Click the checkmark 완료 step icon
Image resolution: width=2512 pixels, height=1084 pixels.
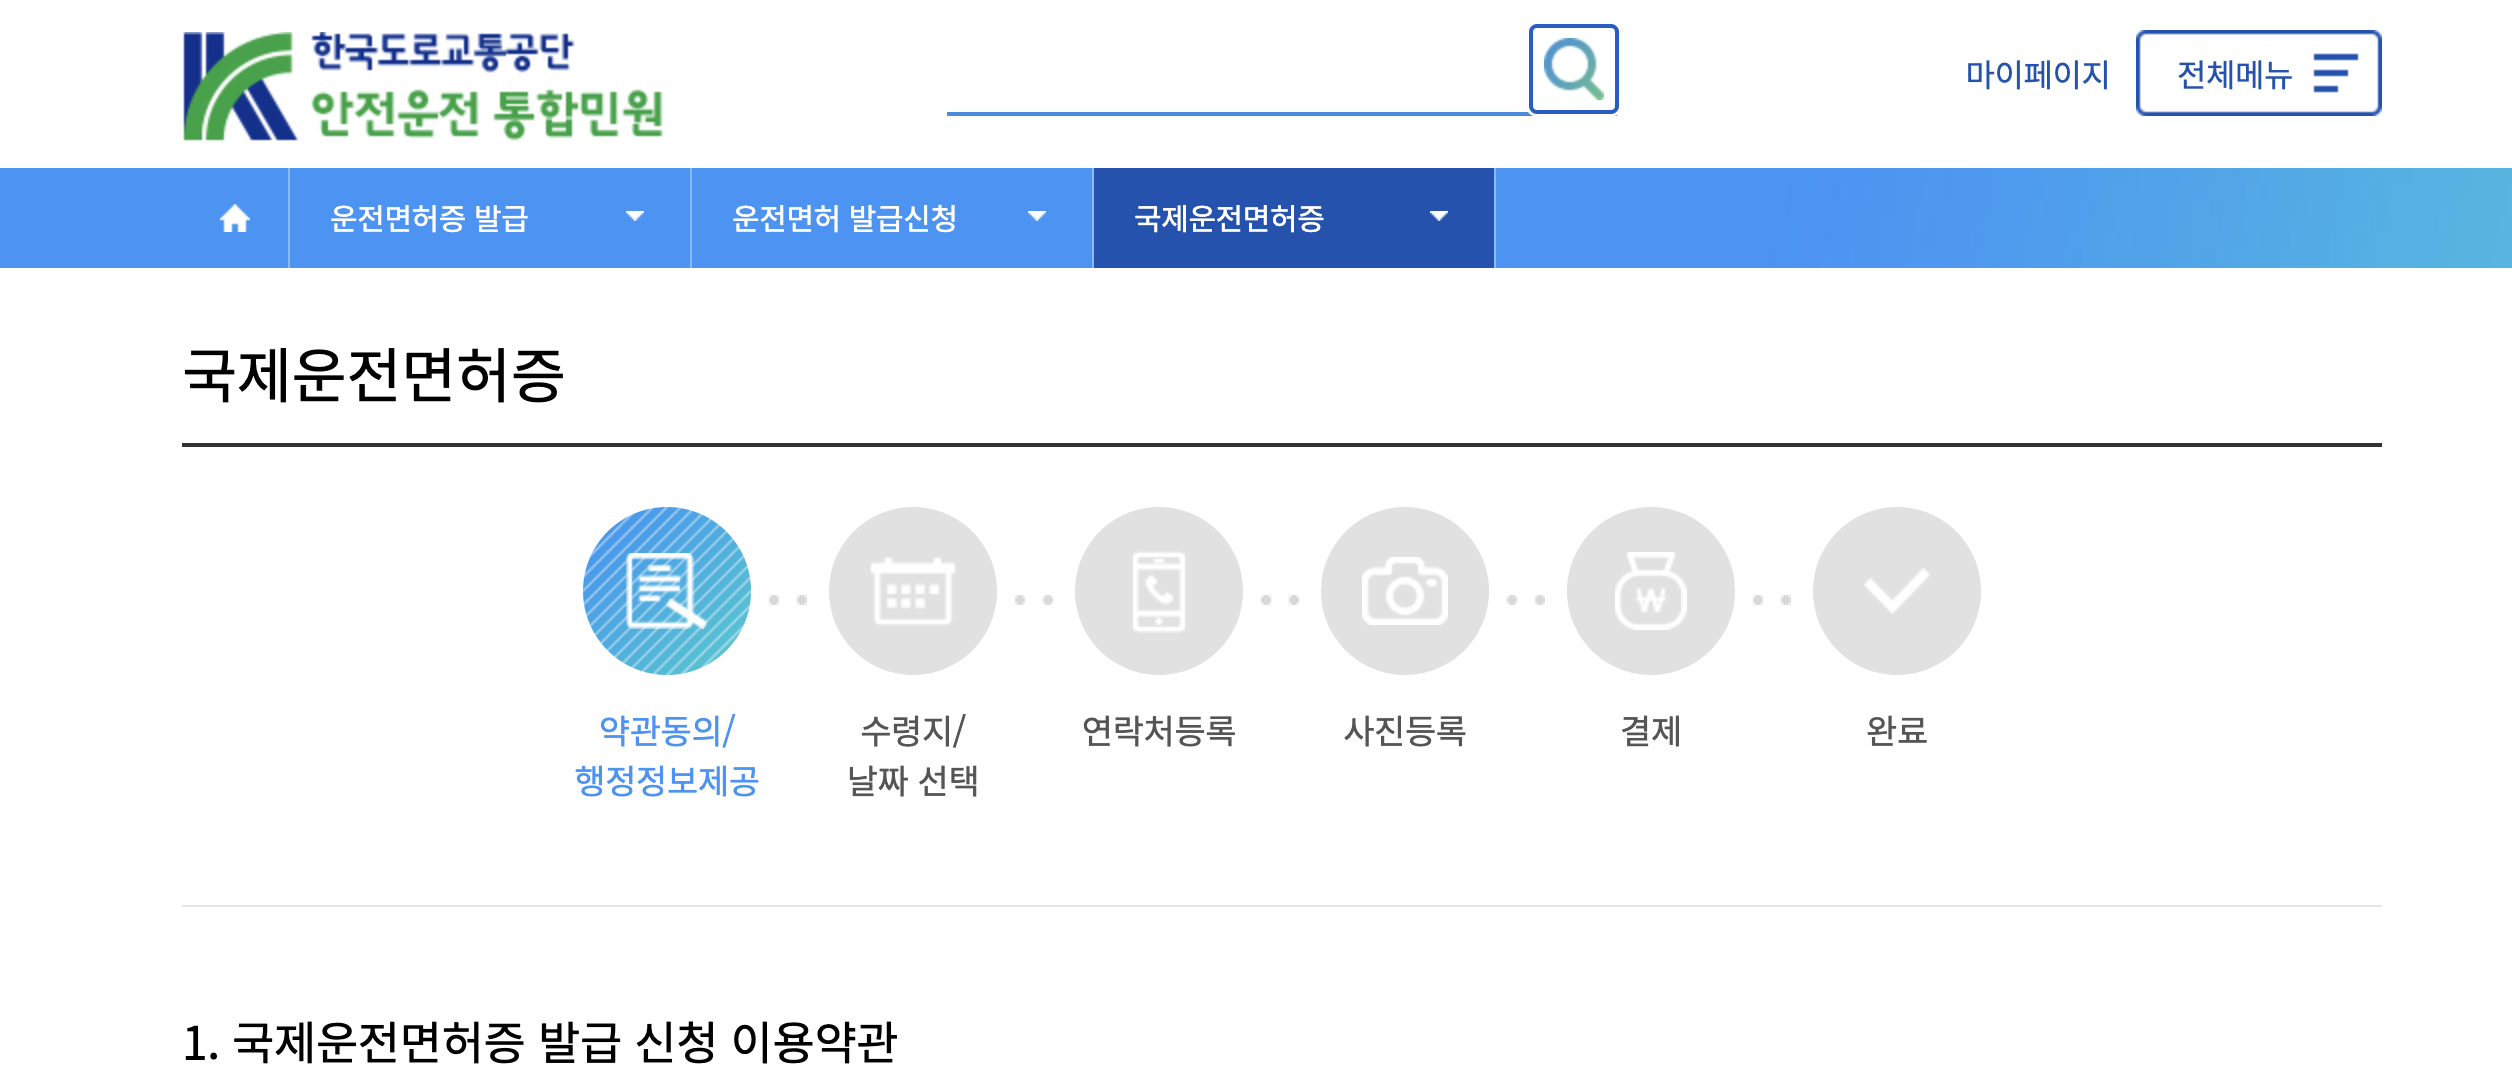1896,591
